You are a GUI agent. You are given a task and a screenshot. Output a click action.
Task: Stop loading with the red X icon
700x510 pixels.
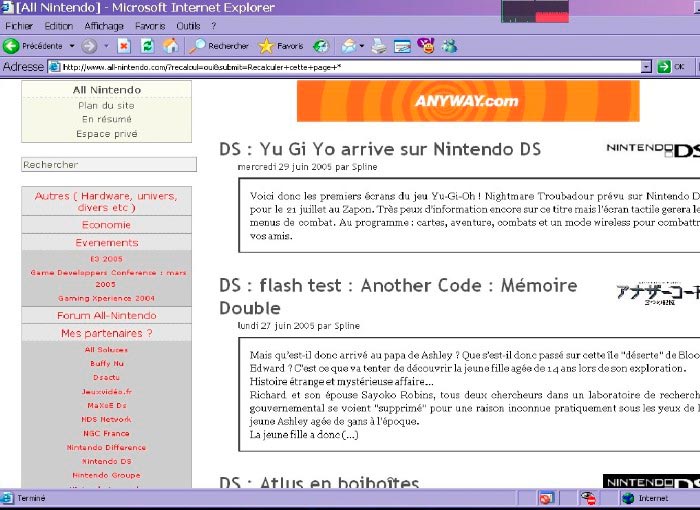[x=124, y=46]
